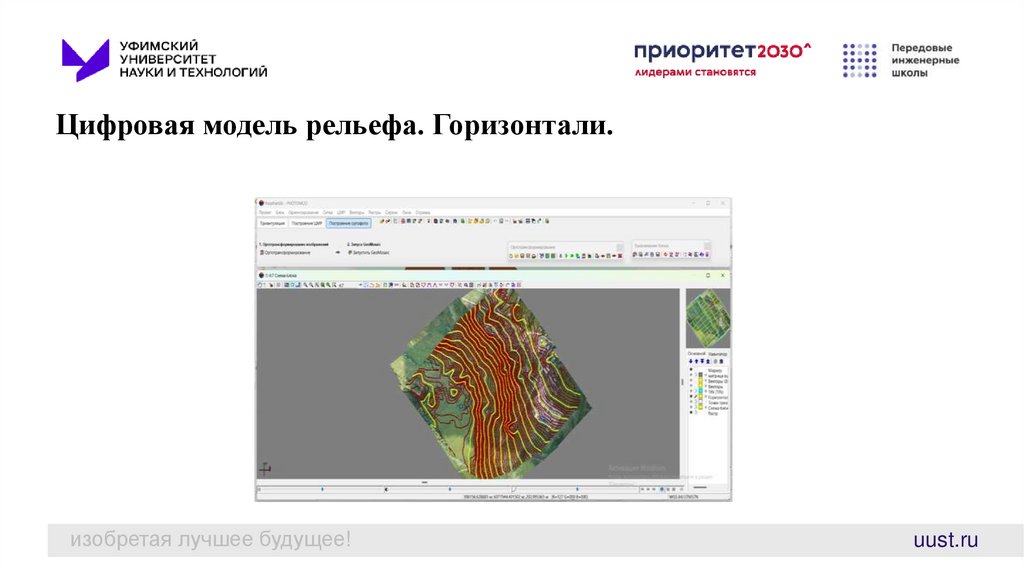This screenshot has width=1024, height=574.
Task: Toggle visibility of the Маркер layer
Action: [691, 370]
